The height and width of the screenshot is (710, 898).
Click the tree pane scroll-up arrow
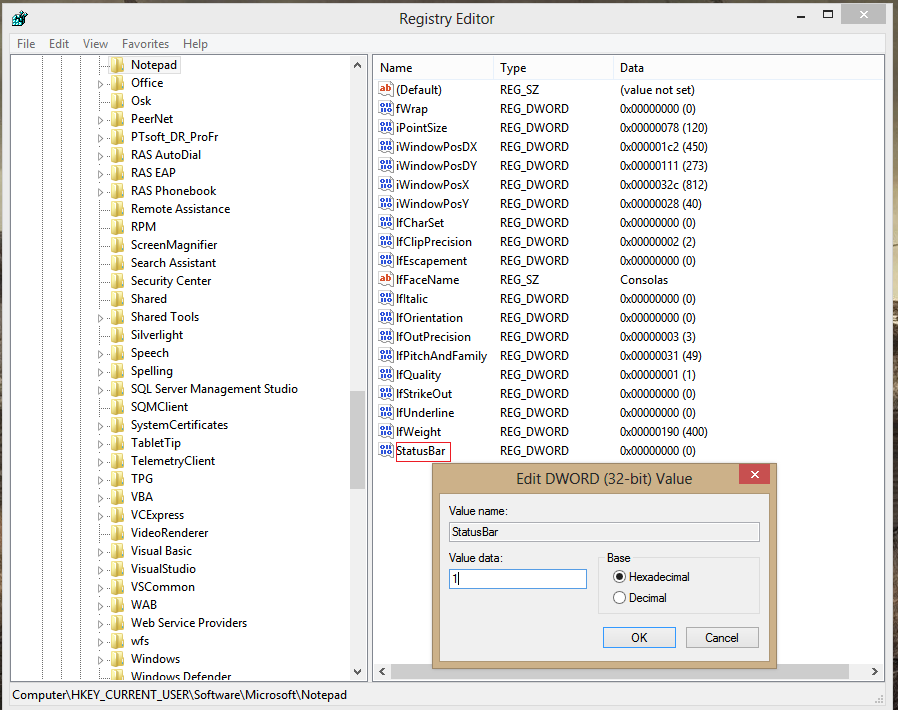click(357, 65)
